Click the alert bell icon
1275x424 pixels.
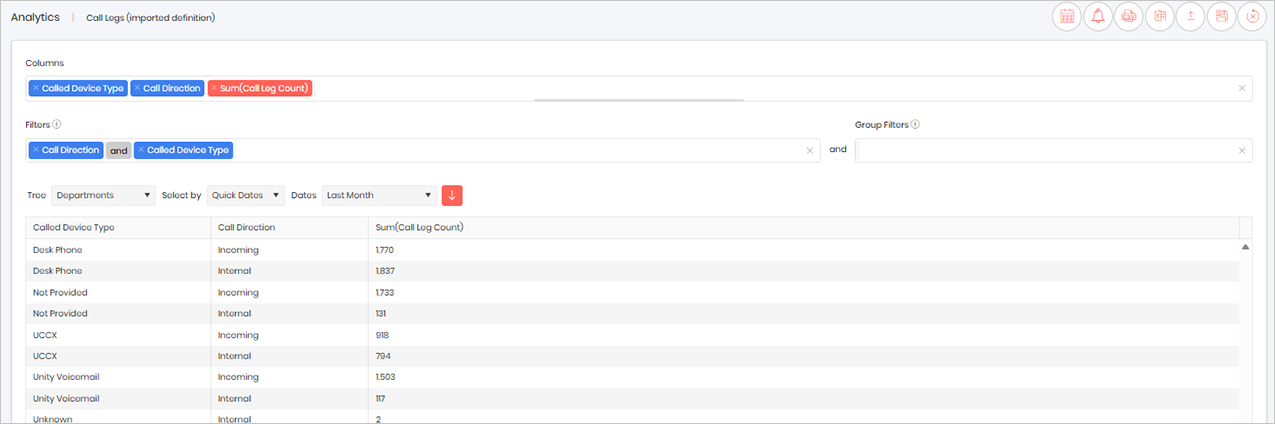click(x=1098, y=16)
